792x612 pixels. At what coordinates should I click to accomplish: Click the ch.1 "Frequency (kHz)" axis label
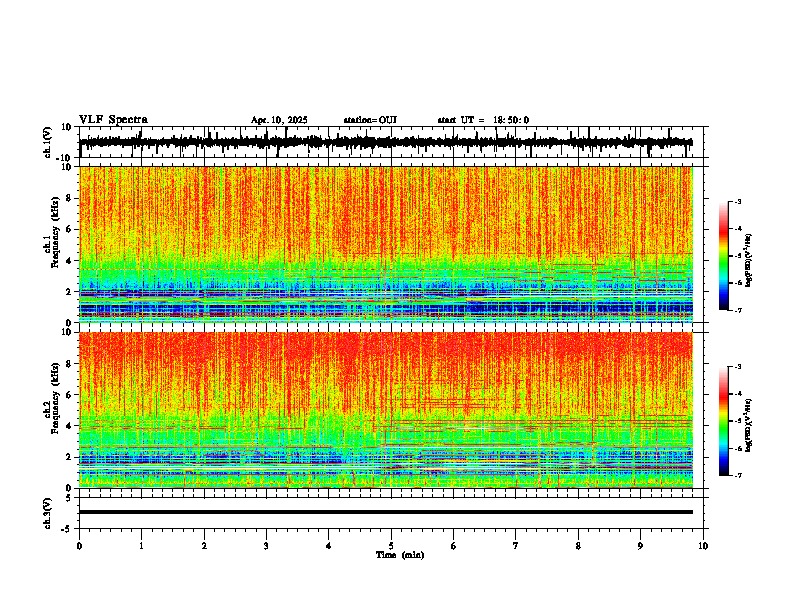[x=55, y=232]
